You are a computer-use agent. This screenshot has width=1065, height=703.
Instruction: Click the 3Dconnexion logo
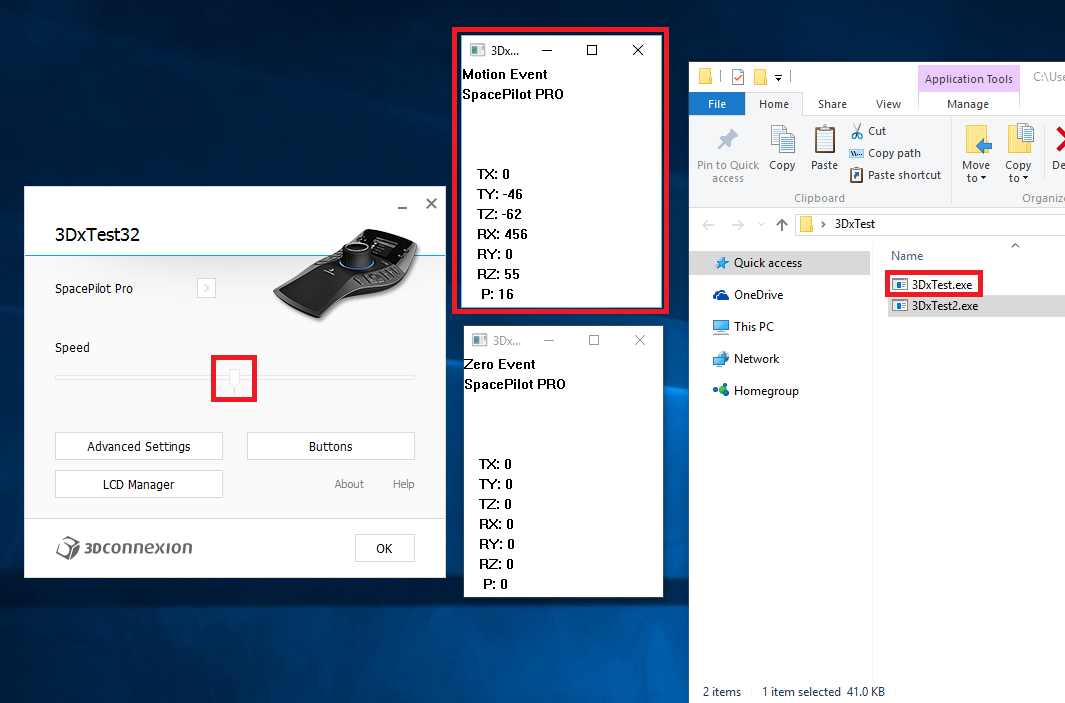point(124,547)
